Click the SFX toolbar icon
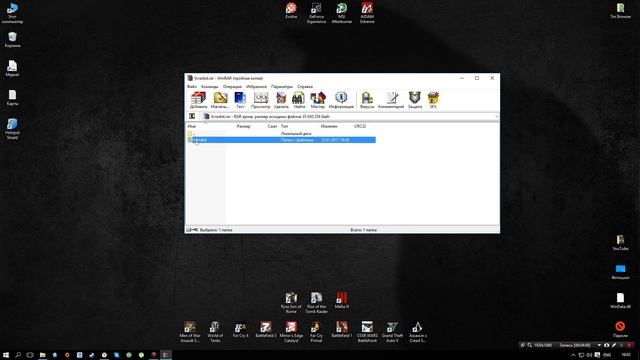 point(433,100)
